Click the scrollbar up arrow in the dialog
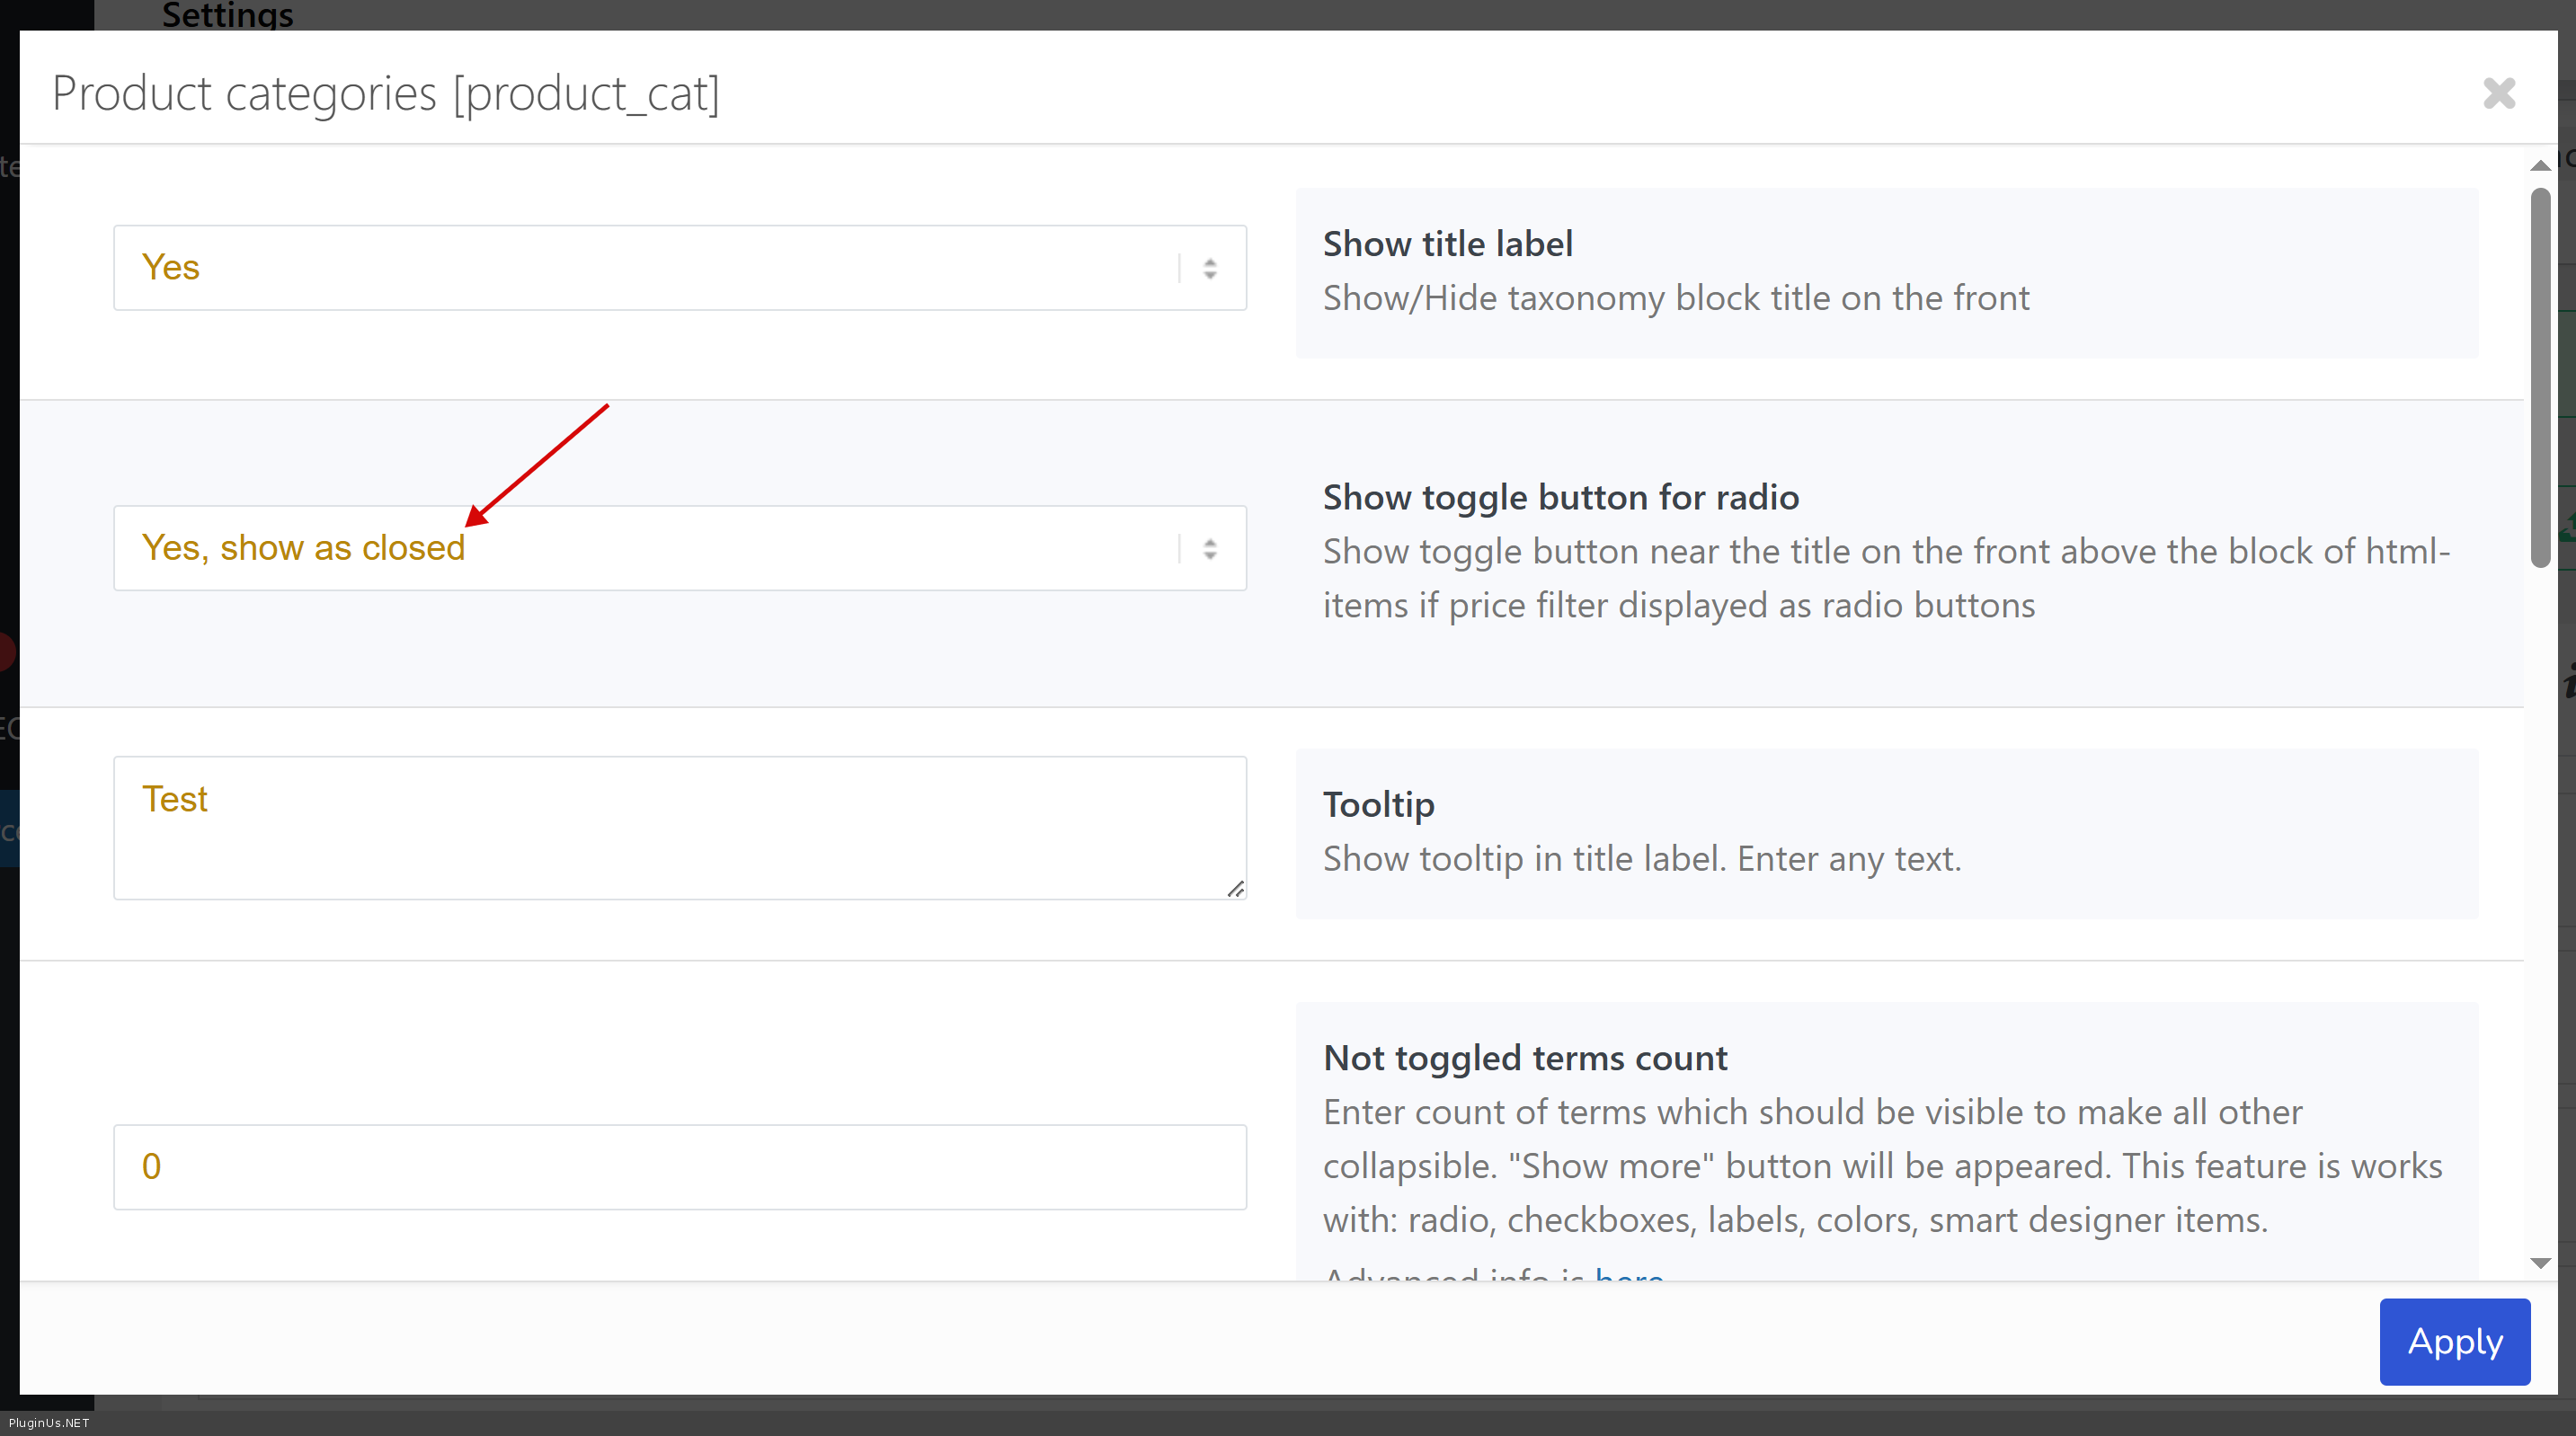The image size is (2576, 1436). click(x=2540, y=166)
